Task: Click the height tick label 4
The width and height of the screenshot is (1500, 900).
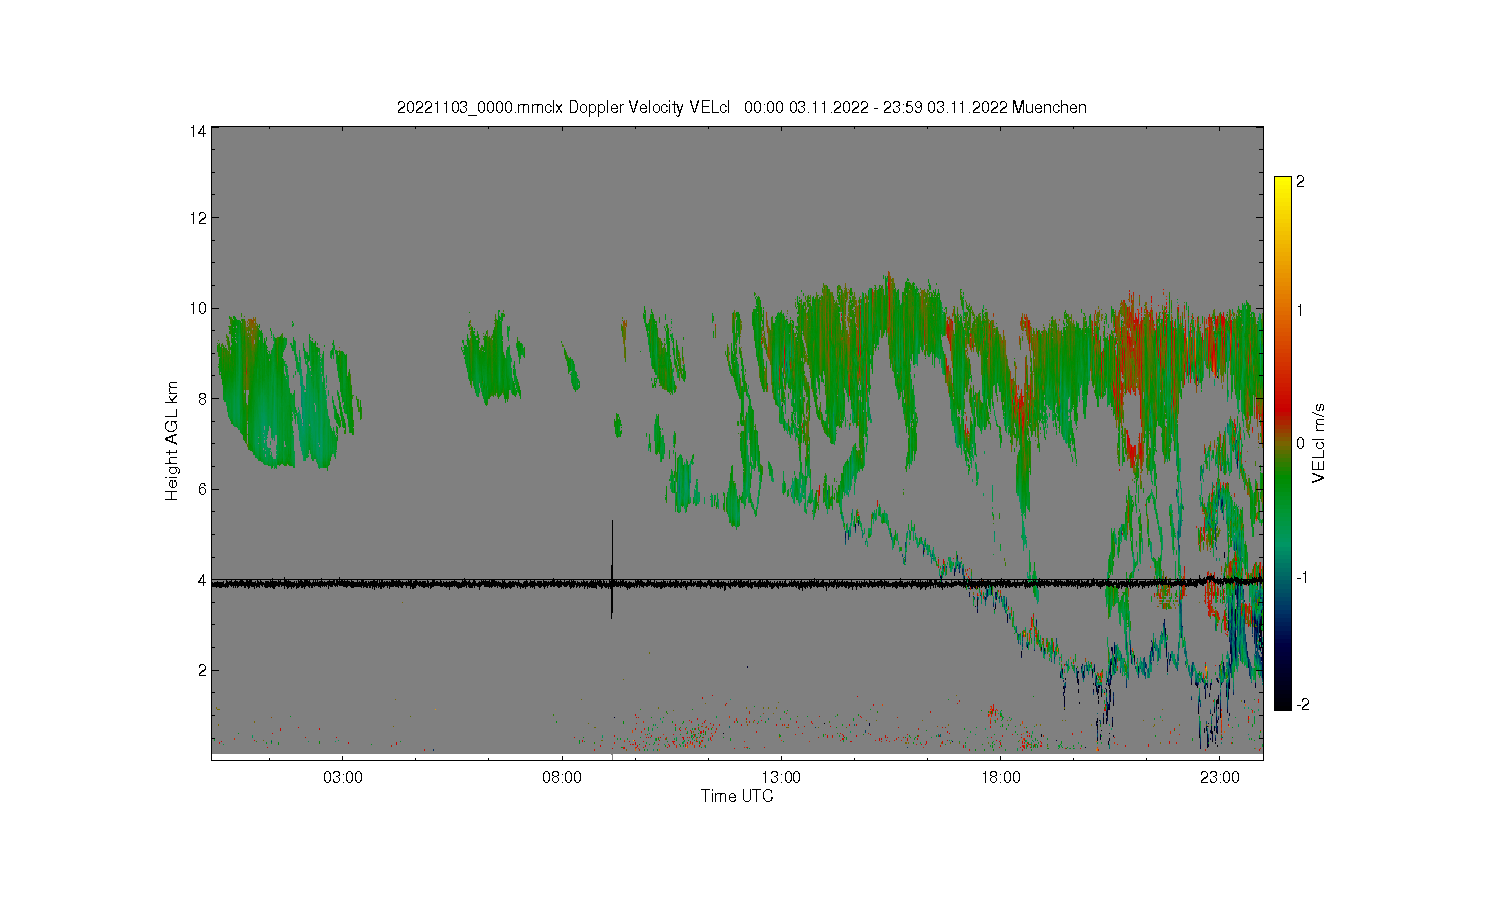Action: [x=203, y=580]
